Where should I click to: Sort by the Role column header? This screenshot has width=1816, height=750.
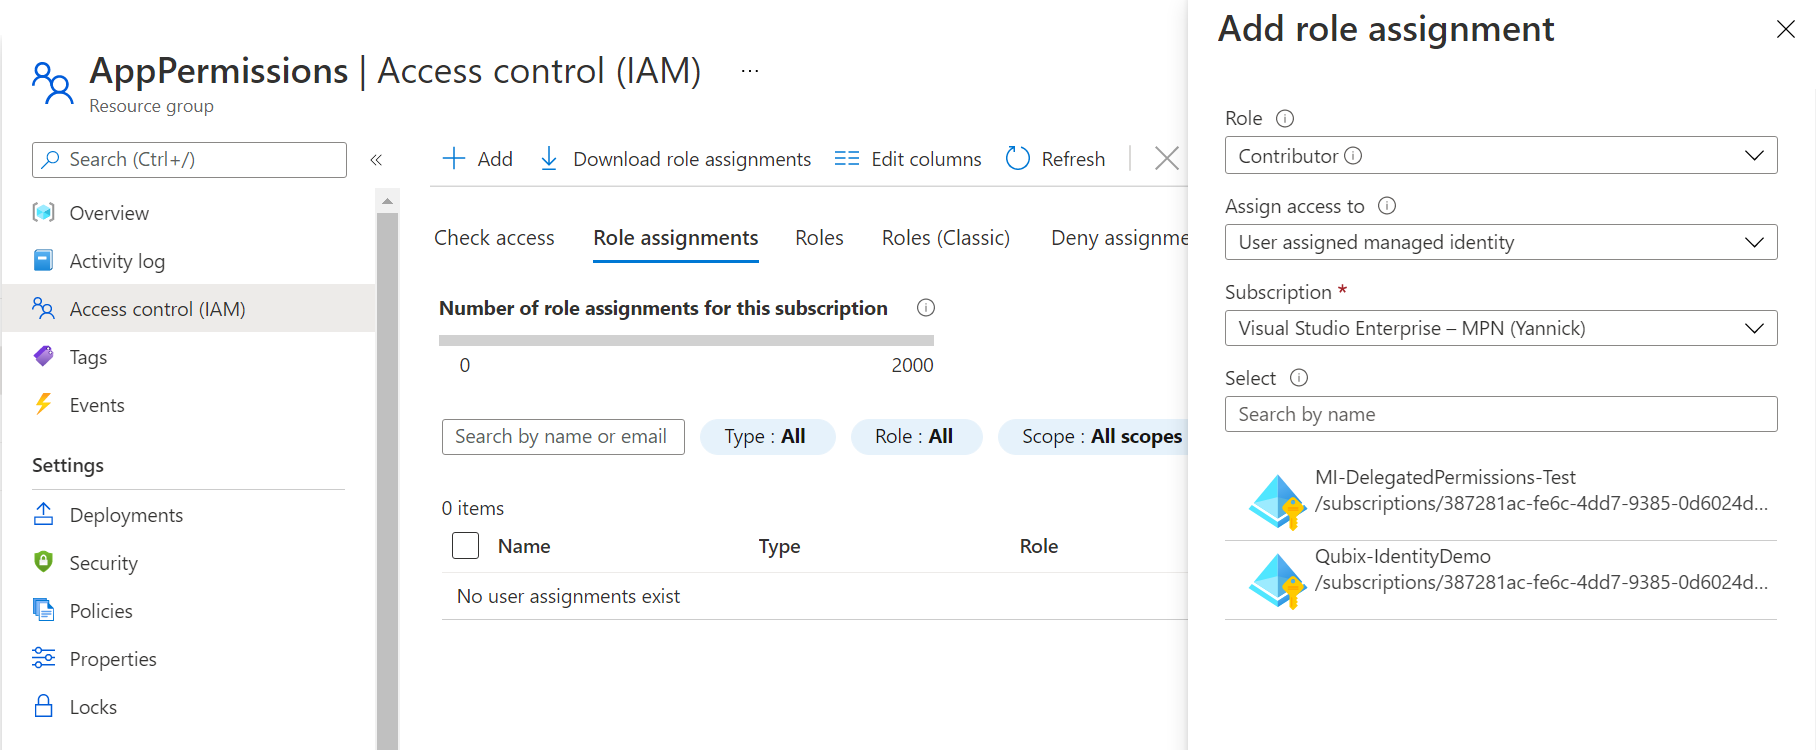[1039, 546]
